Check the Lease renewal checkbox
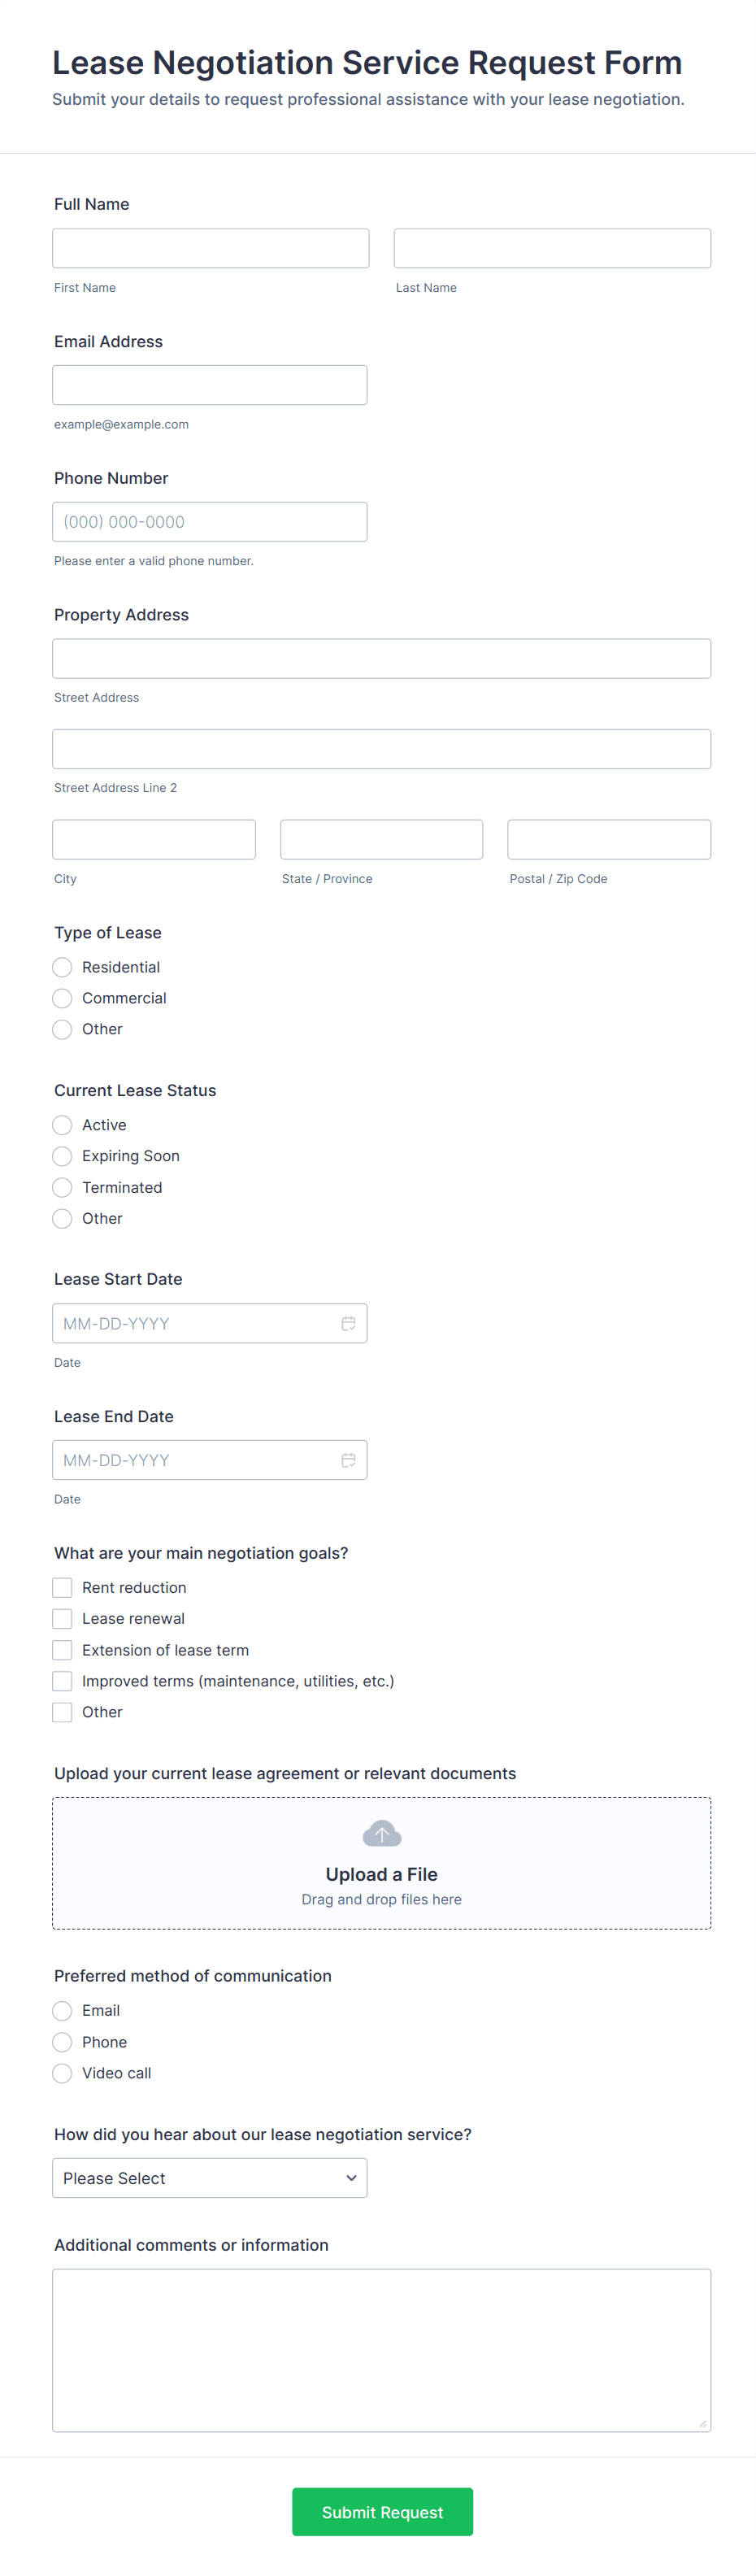Viewport: 756px width, 2576px height. tap(62, 1618)
